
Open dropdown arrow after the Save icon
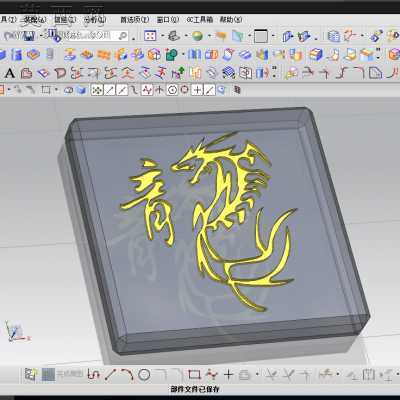click(41, 36)
